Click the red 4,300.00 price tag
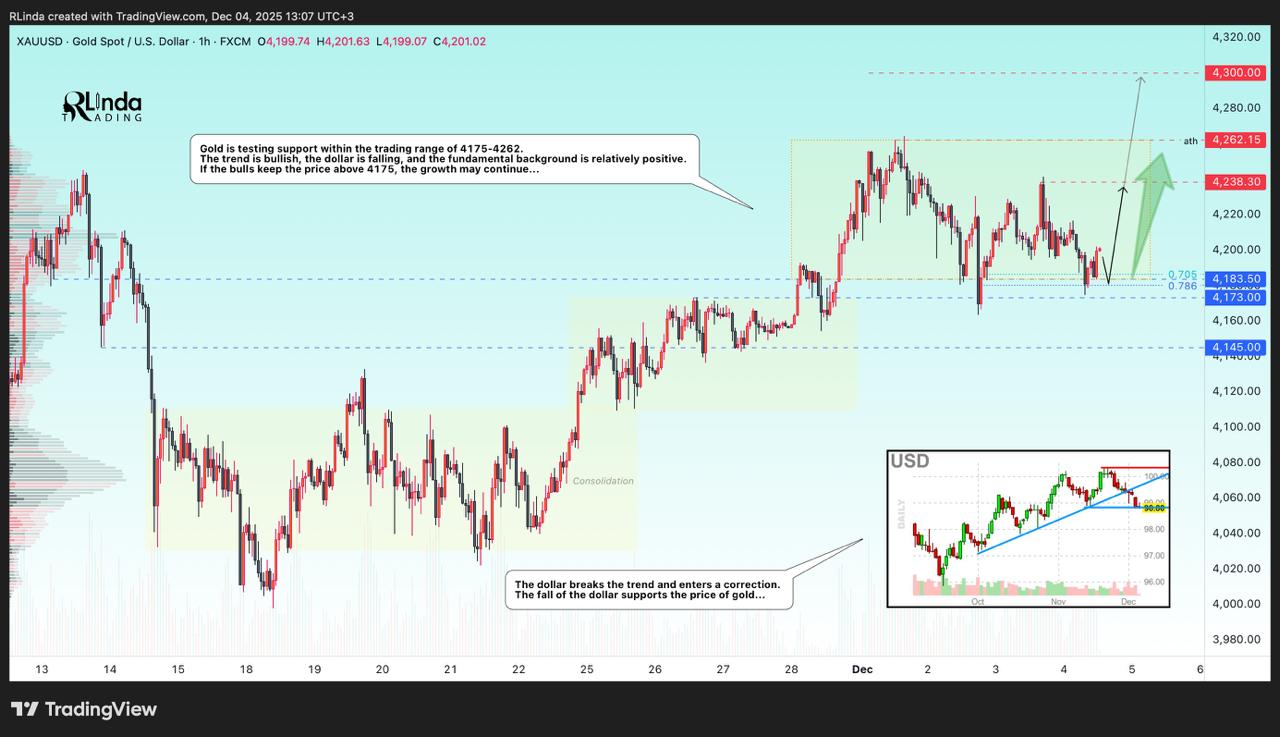 coord(1235,72)
